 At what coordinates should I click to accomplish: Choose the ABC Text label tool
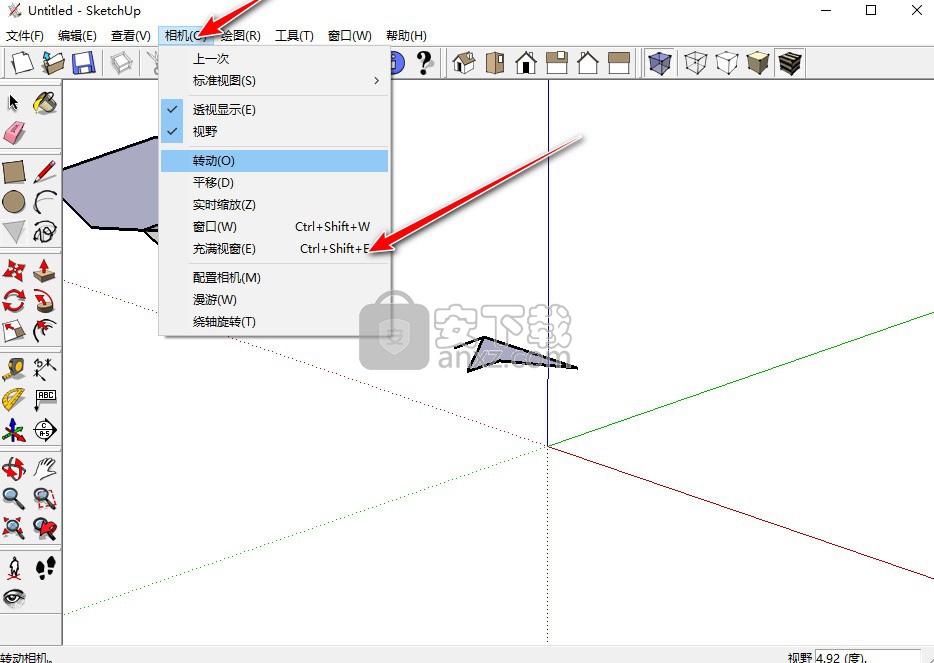tap(45, 400)
